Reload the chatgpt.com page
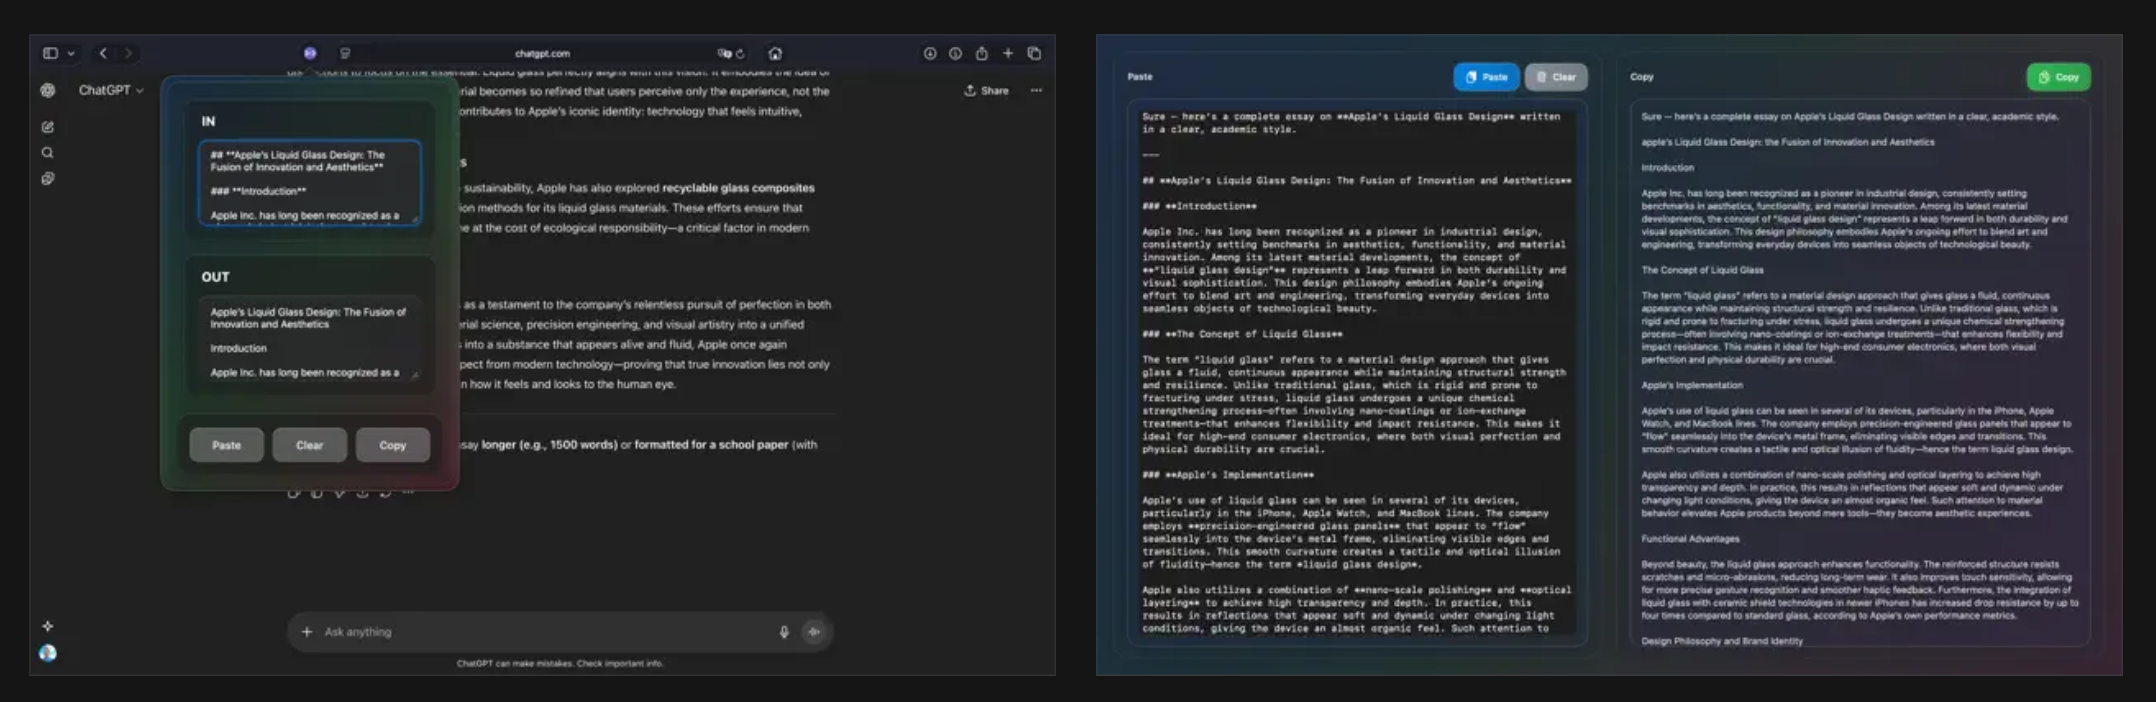The image size is (2156, 702). click(740, 54)
